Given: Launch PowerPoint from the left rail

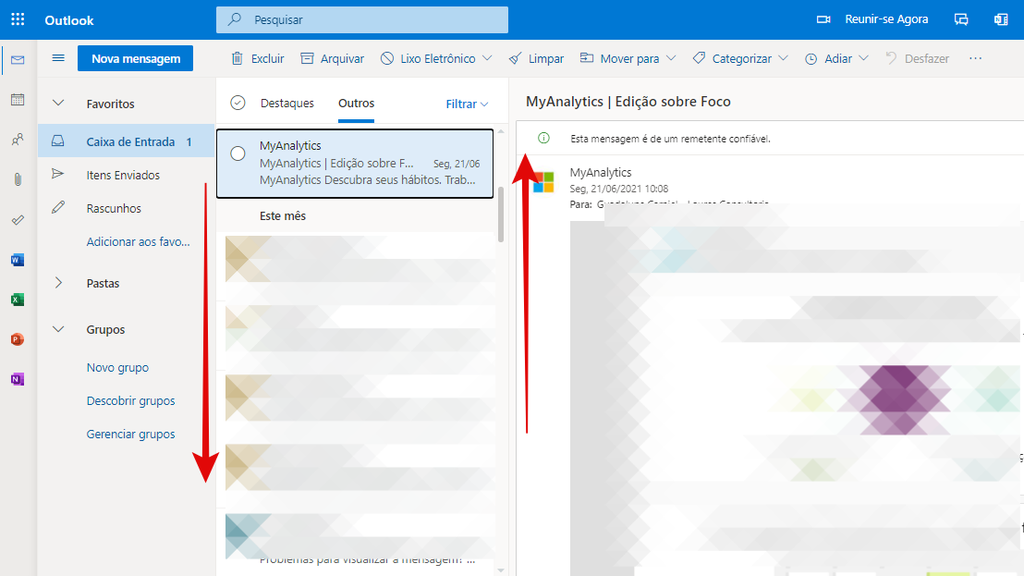Looking at the screenshot, I should pos(18,340).
